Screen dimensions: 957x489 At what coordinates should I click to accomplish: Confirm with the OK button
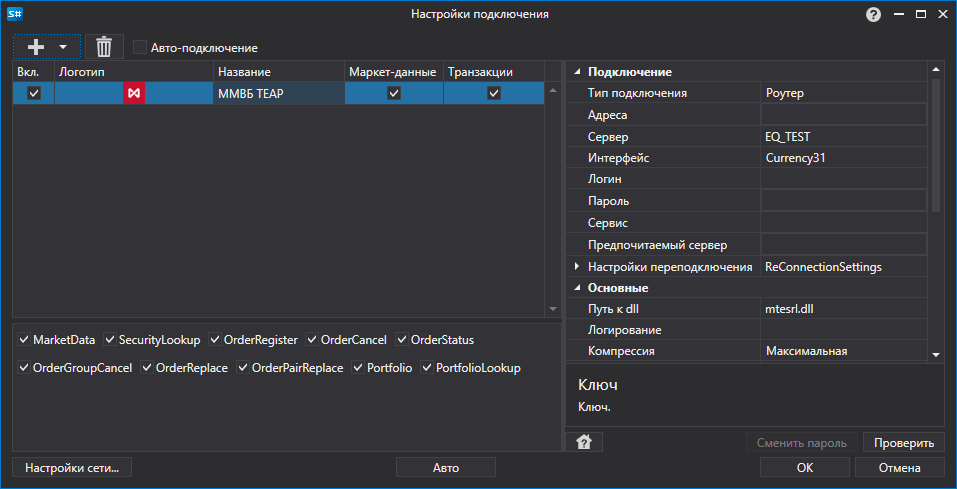point(805,468)
